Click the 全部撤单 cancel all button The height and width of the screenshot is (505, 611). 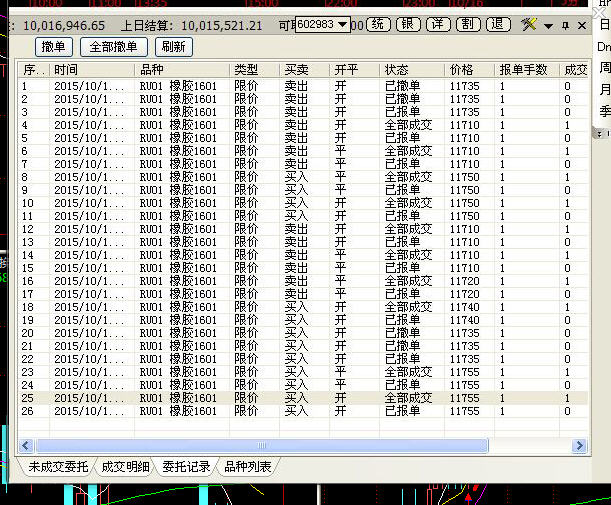click(113, 46)
